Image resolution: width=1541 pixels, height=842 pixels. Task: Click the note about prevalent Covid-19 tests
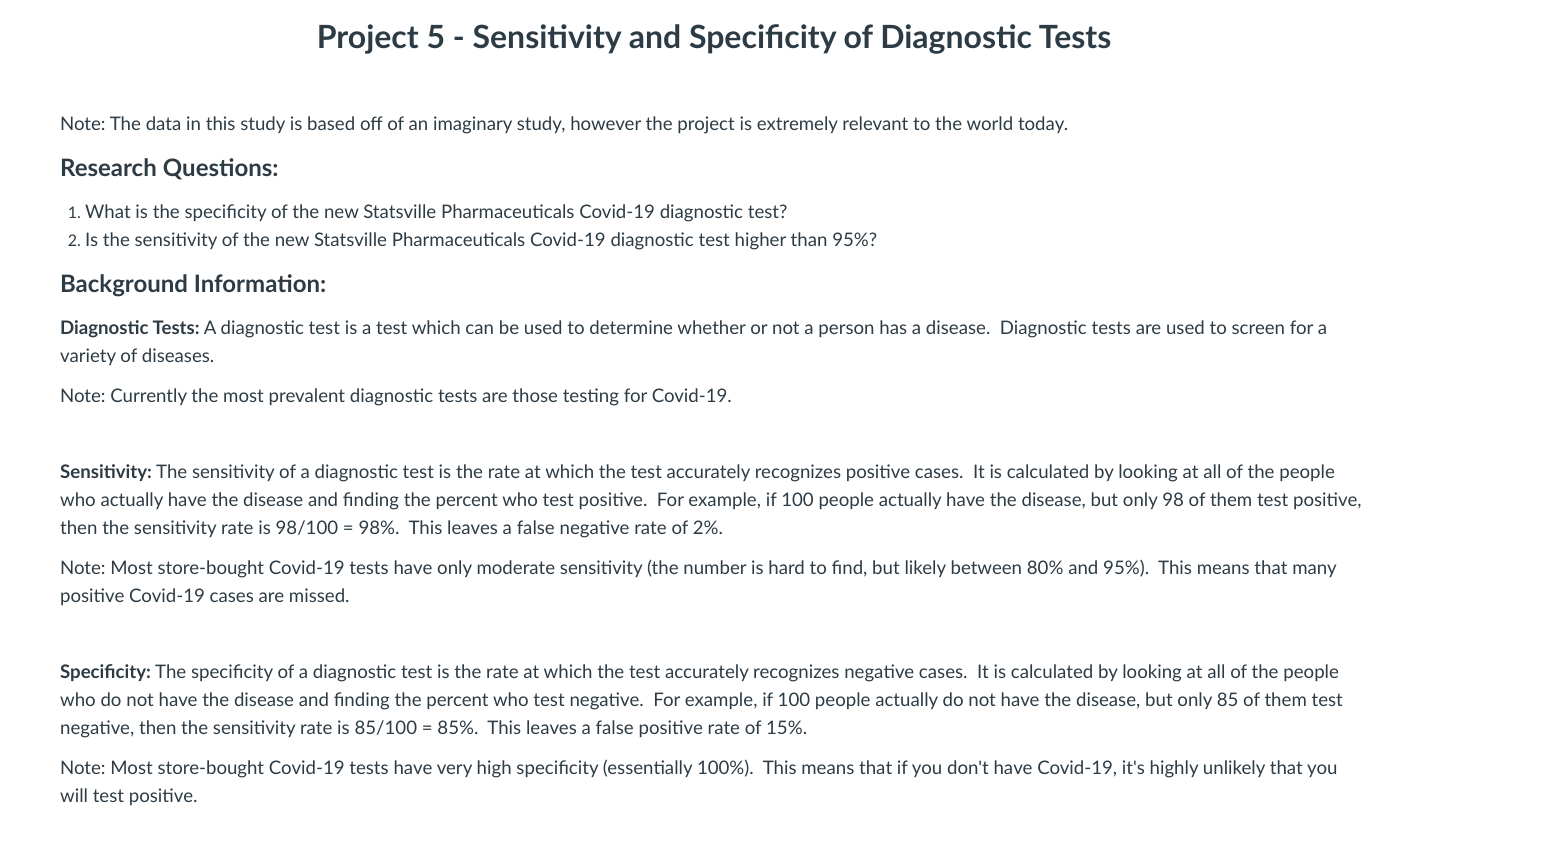point(396,396)
